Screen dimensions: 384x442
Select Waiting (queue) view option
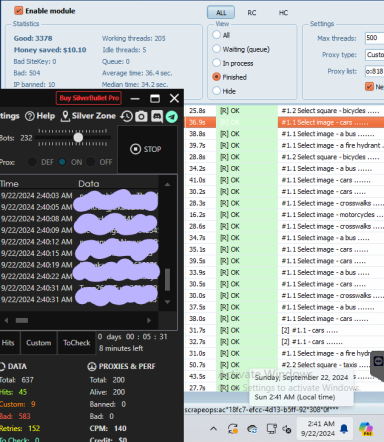(217, 49)
